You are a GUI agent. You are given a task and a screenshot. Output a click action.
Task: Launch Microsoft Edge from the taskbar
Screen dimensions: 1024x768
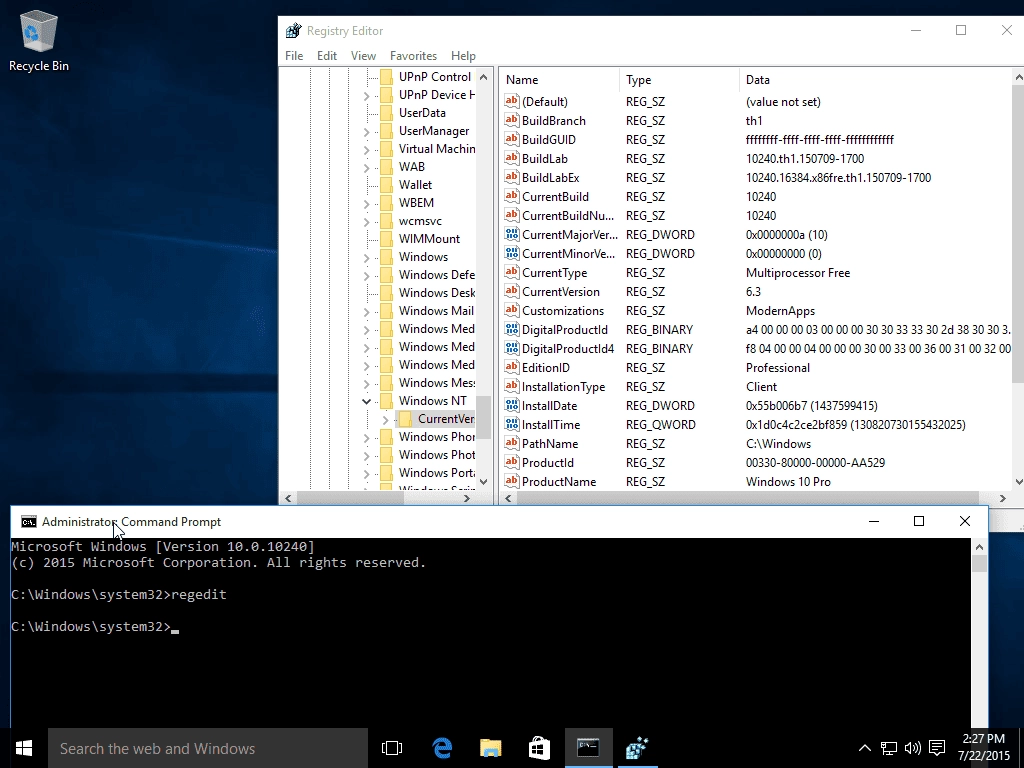point(442,748)
